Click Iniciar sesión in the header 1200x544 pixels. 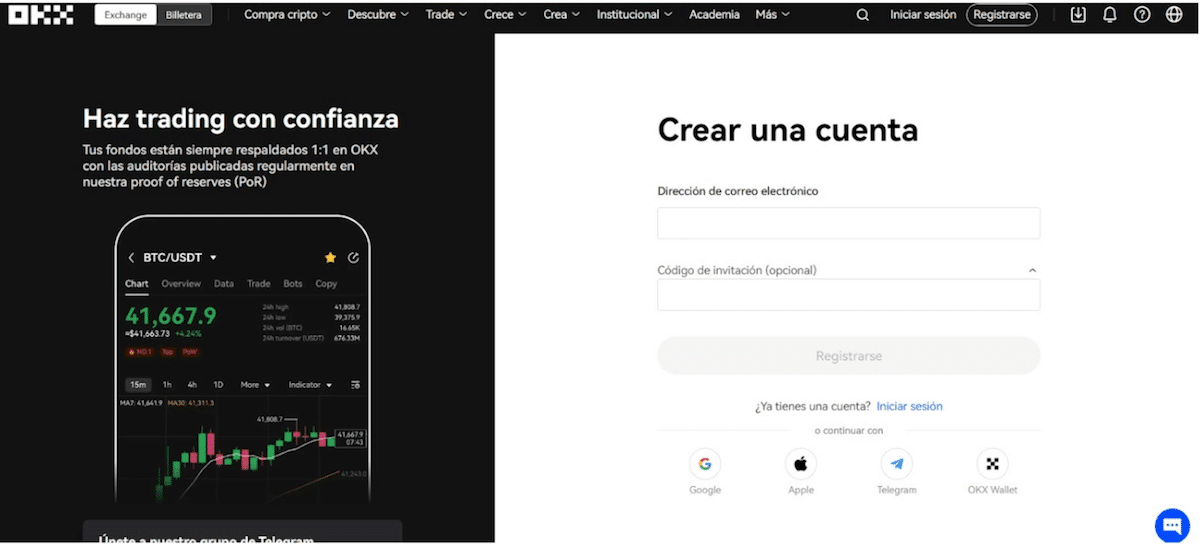coord(923,15)
